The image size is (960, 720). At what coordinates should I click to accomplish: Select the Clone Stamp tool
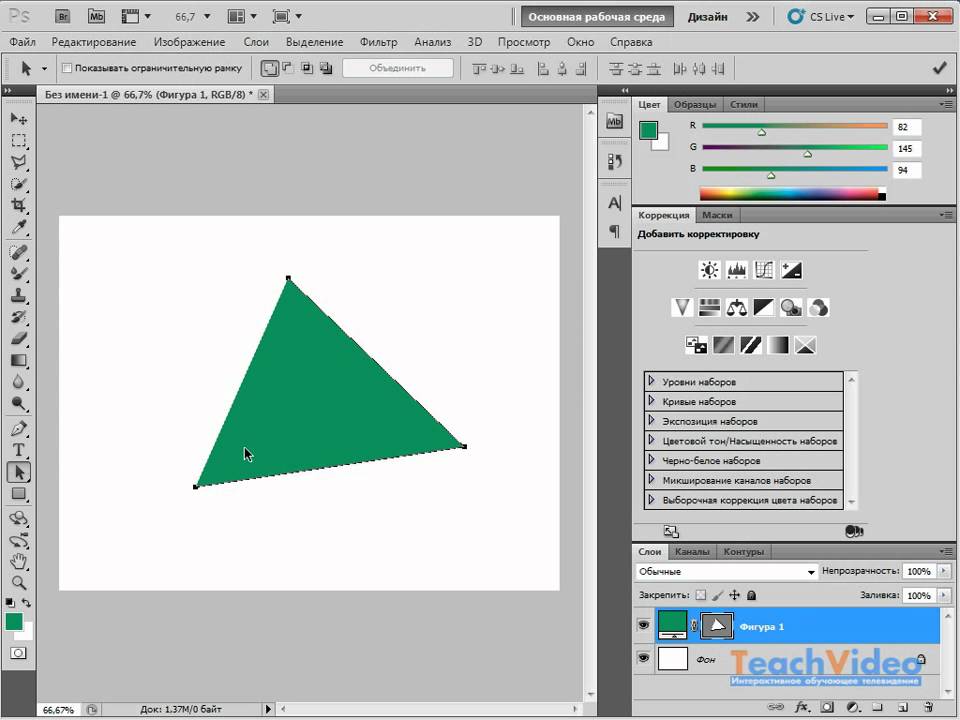[18, 296]
